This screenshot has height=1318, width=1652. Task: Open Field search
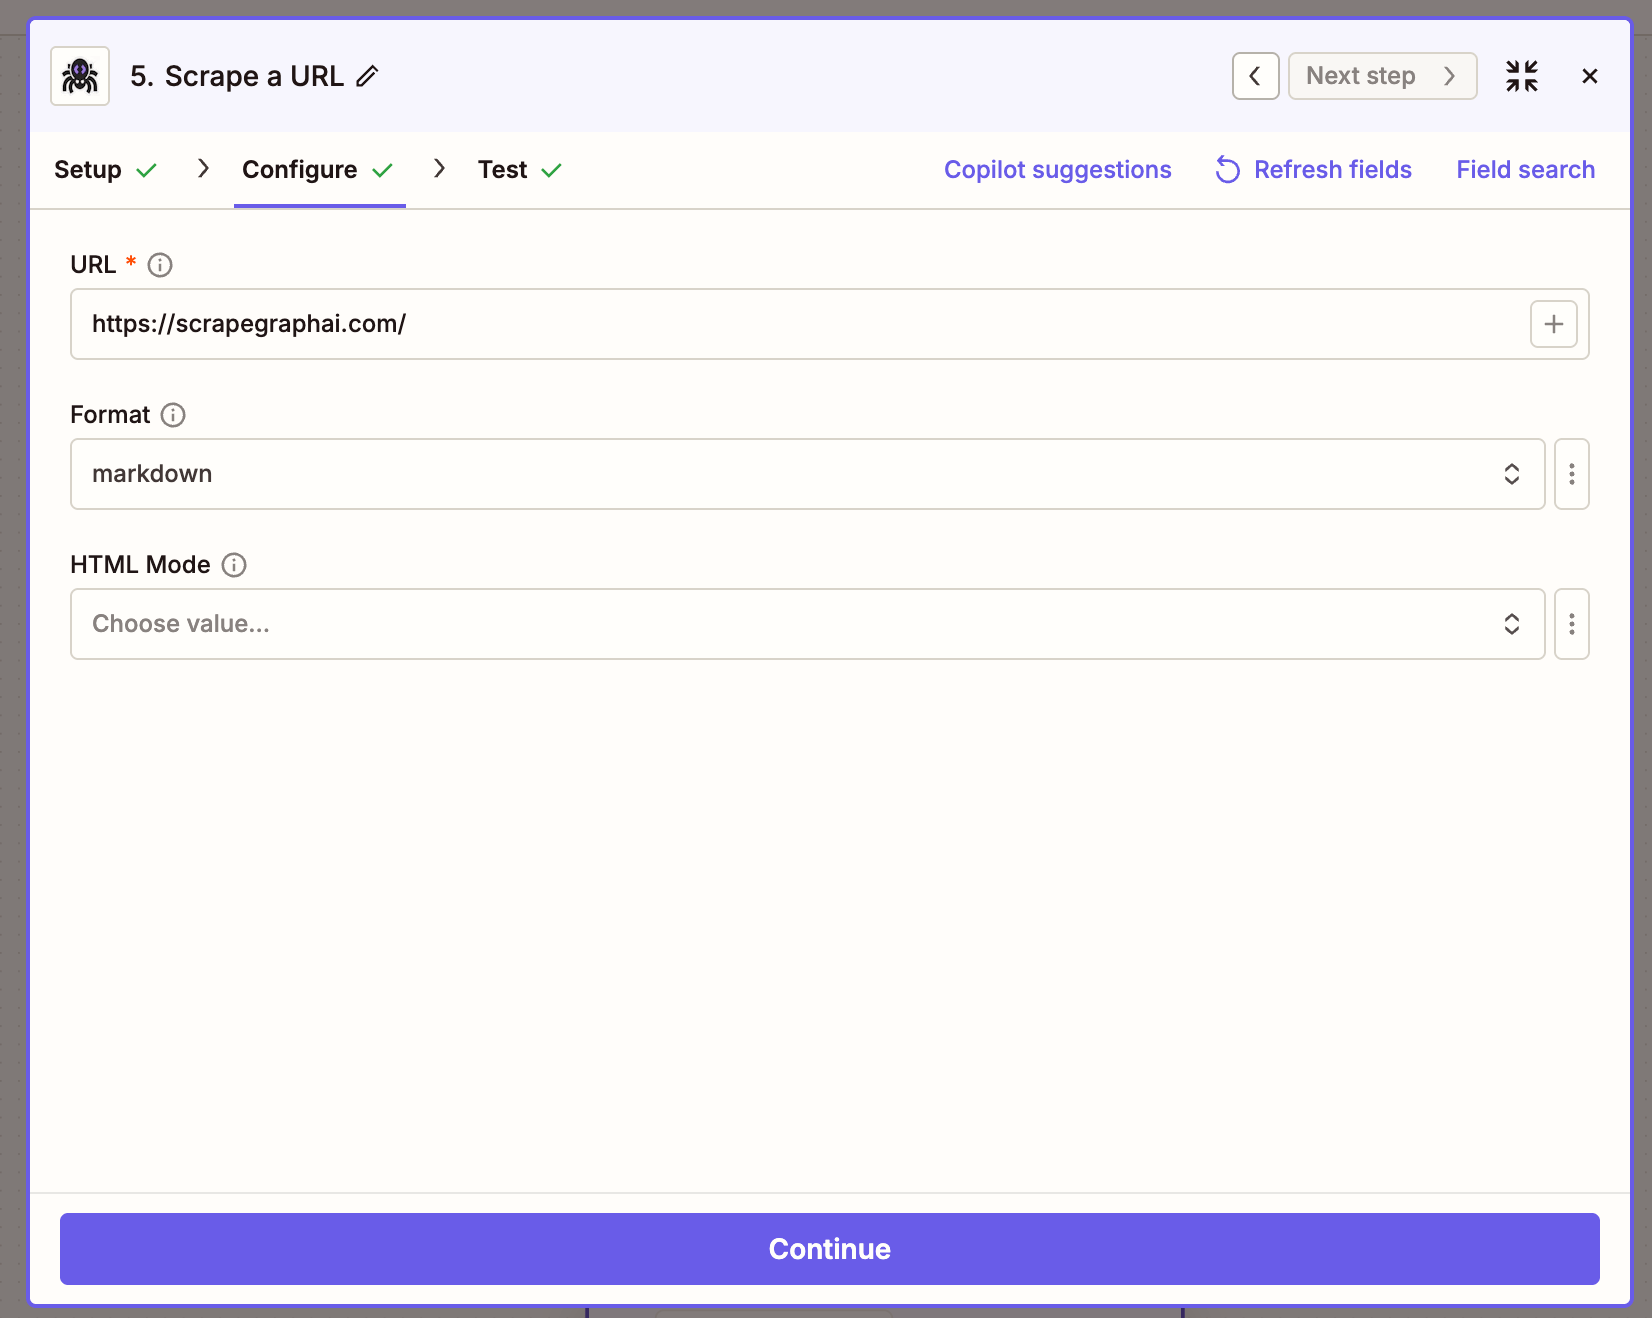pos(1526,170)
